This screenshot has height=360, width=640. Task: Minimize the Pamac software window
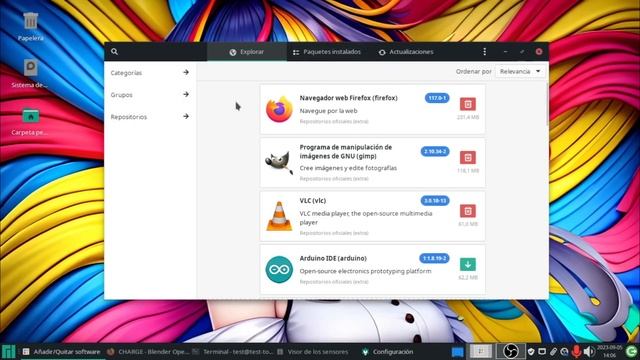coord(505,52)
